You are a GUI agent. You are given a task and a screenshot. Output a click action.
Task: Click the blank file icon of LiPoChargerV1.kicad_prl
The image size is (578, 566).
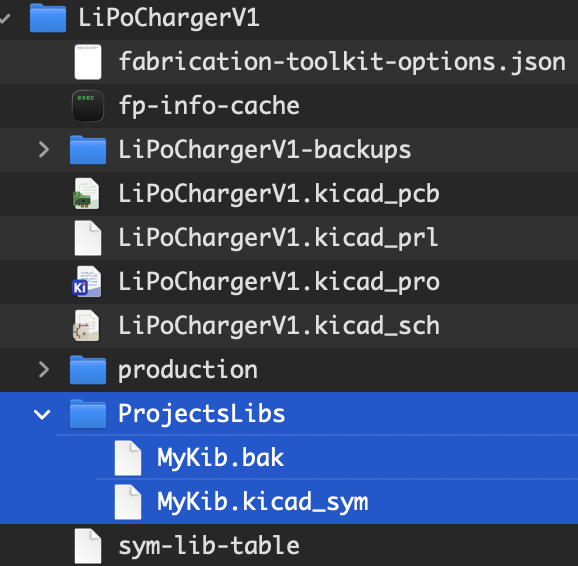point(88,238)
